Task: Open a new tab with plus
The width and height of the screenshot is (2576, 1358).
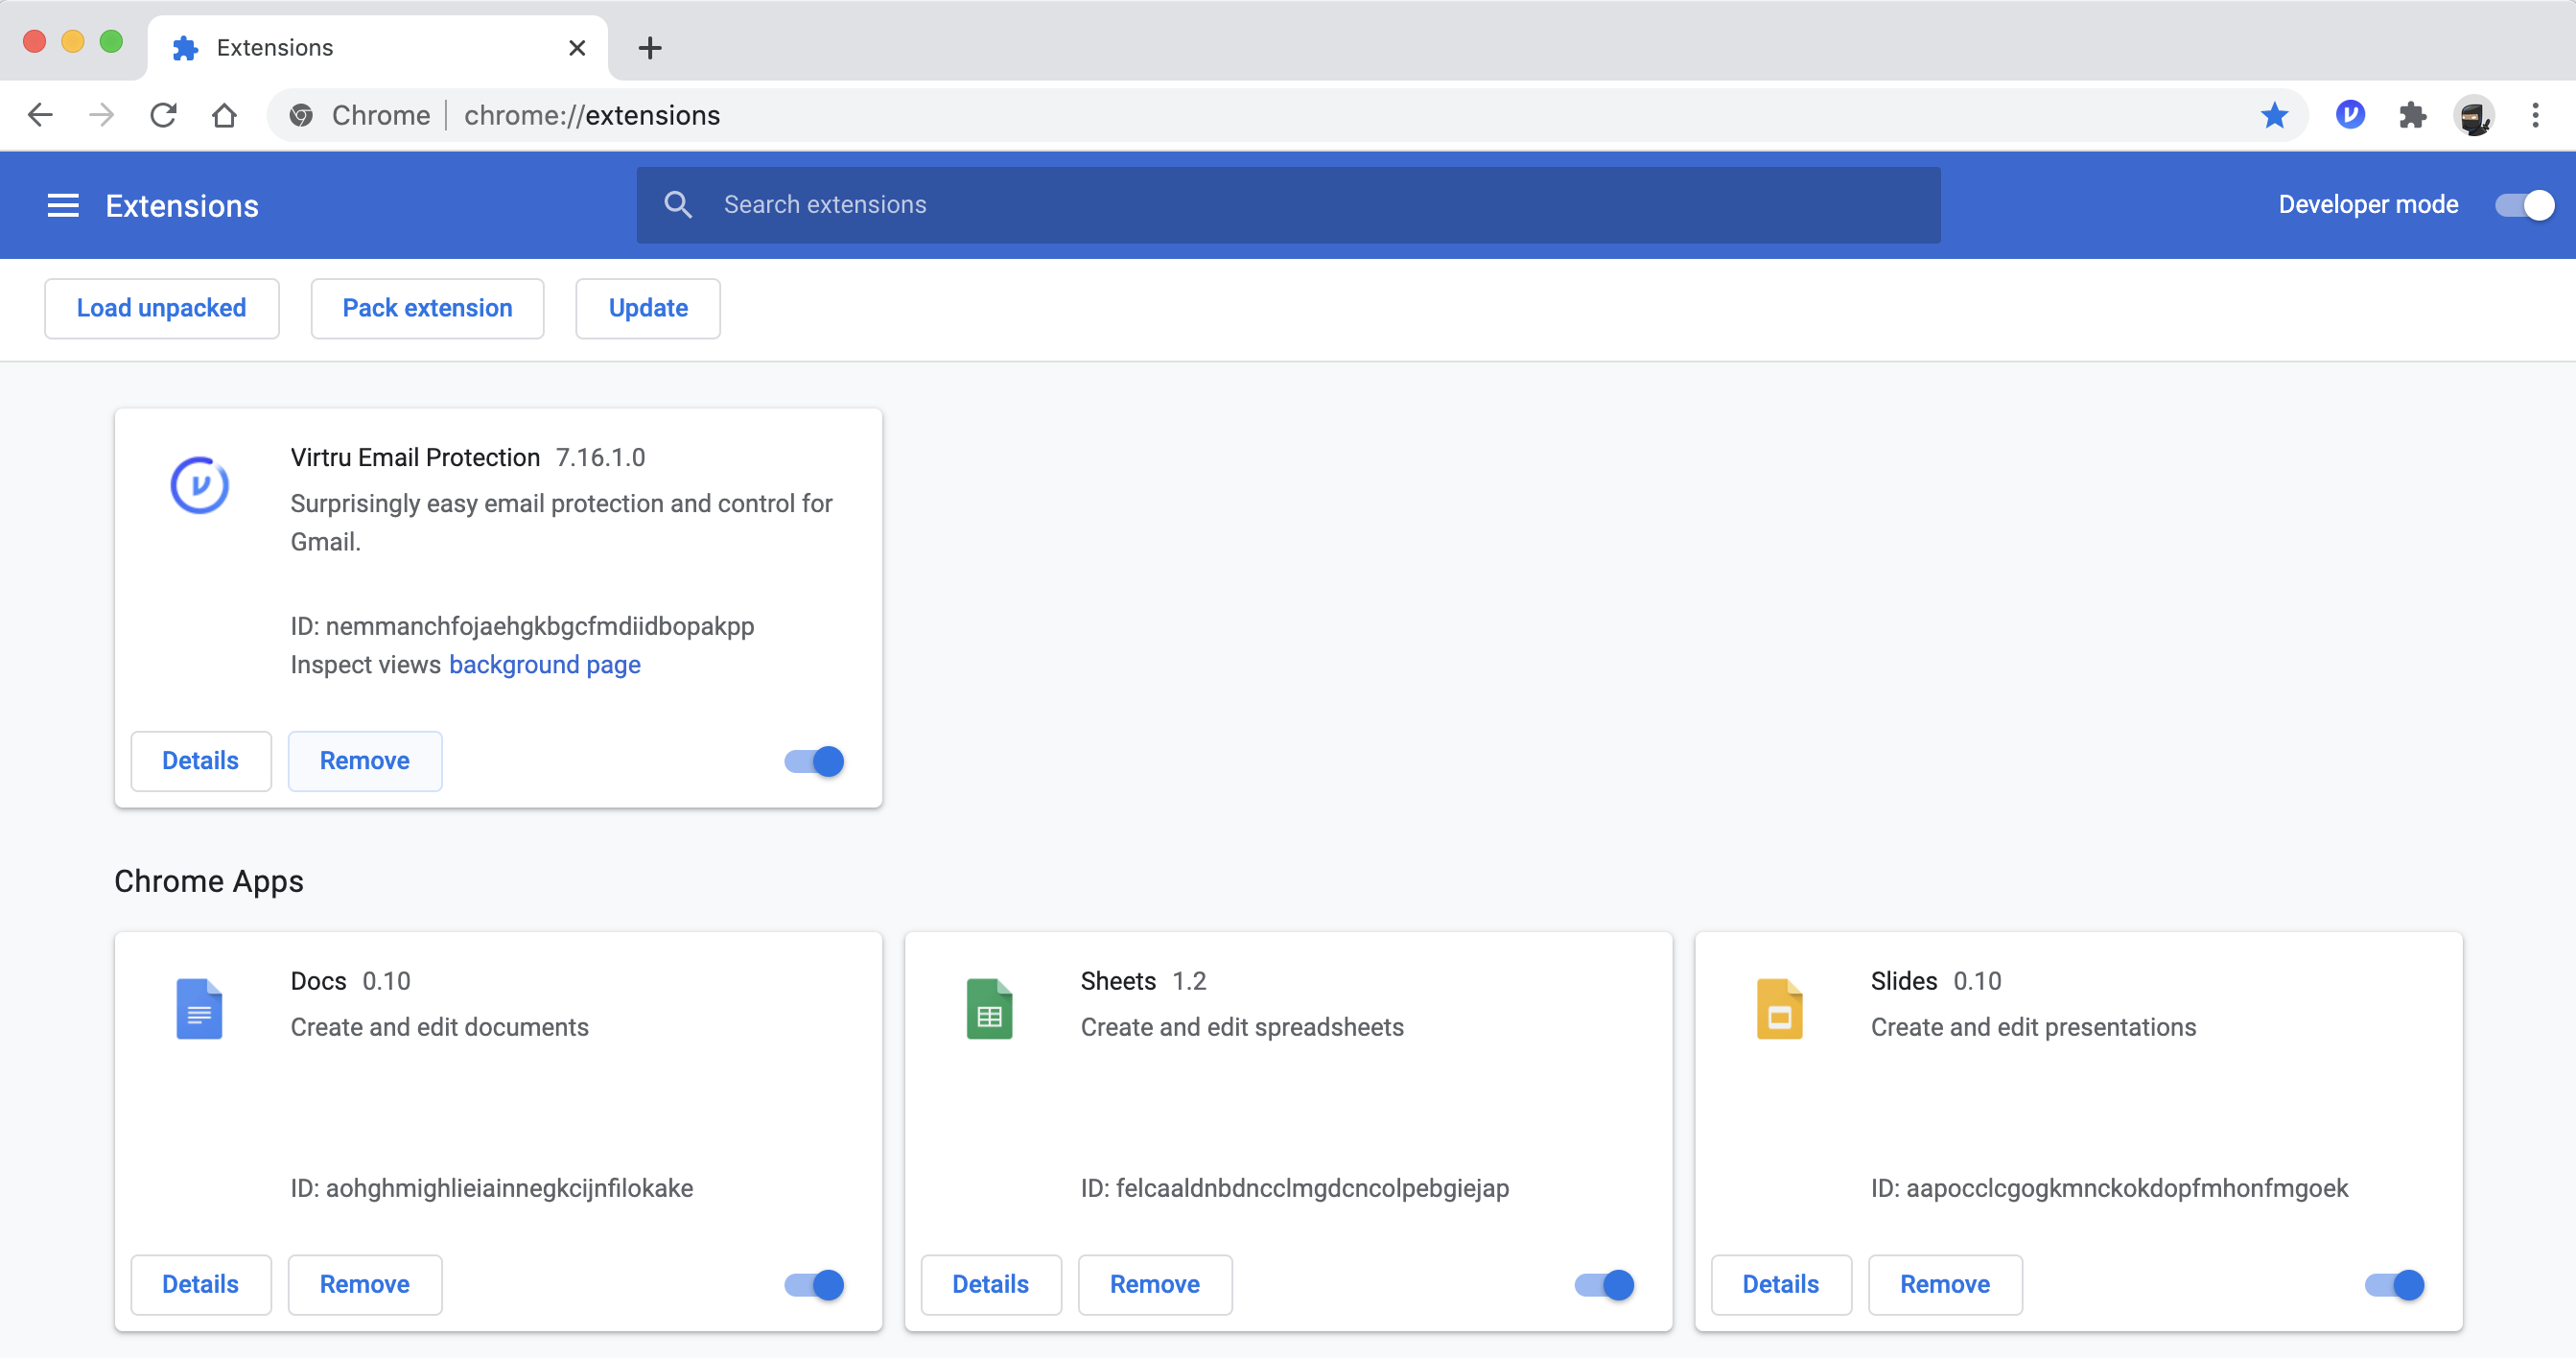Action: coord(650,47)
